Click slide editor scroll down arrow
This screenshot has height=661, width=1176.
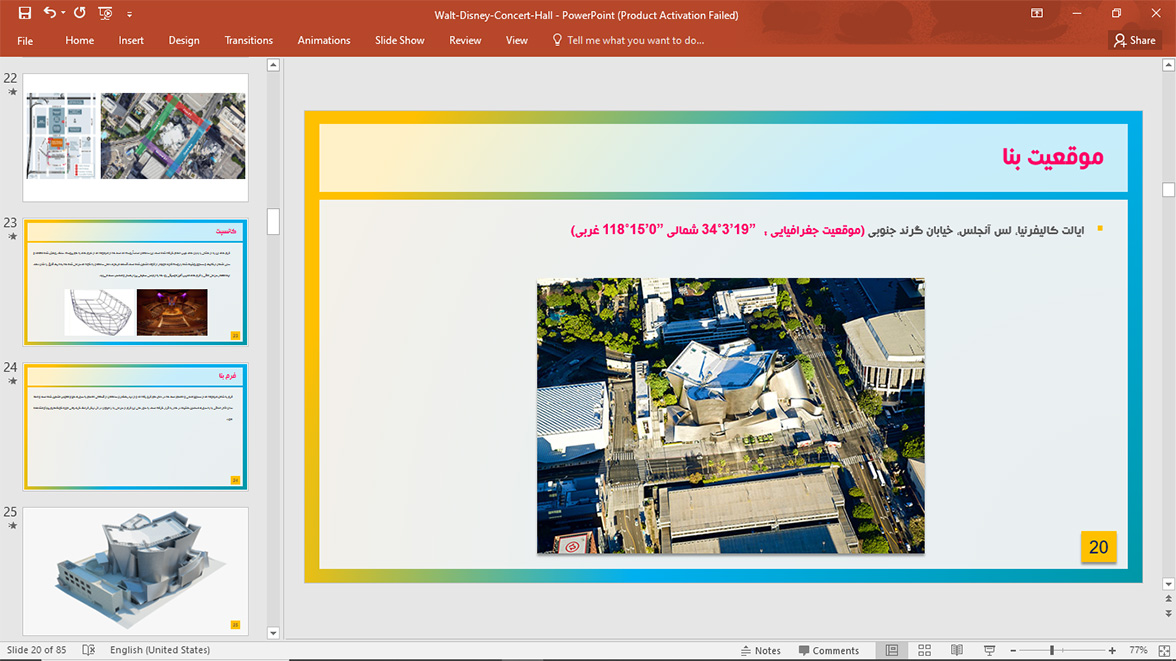1168,584
